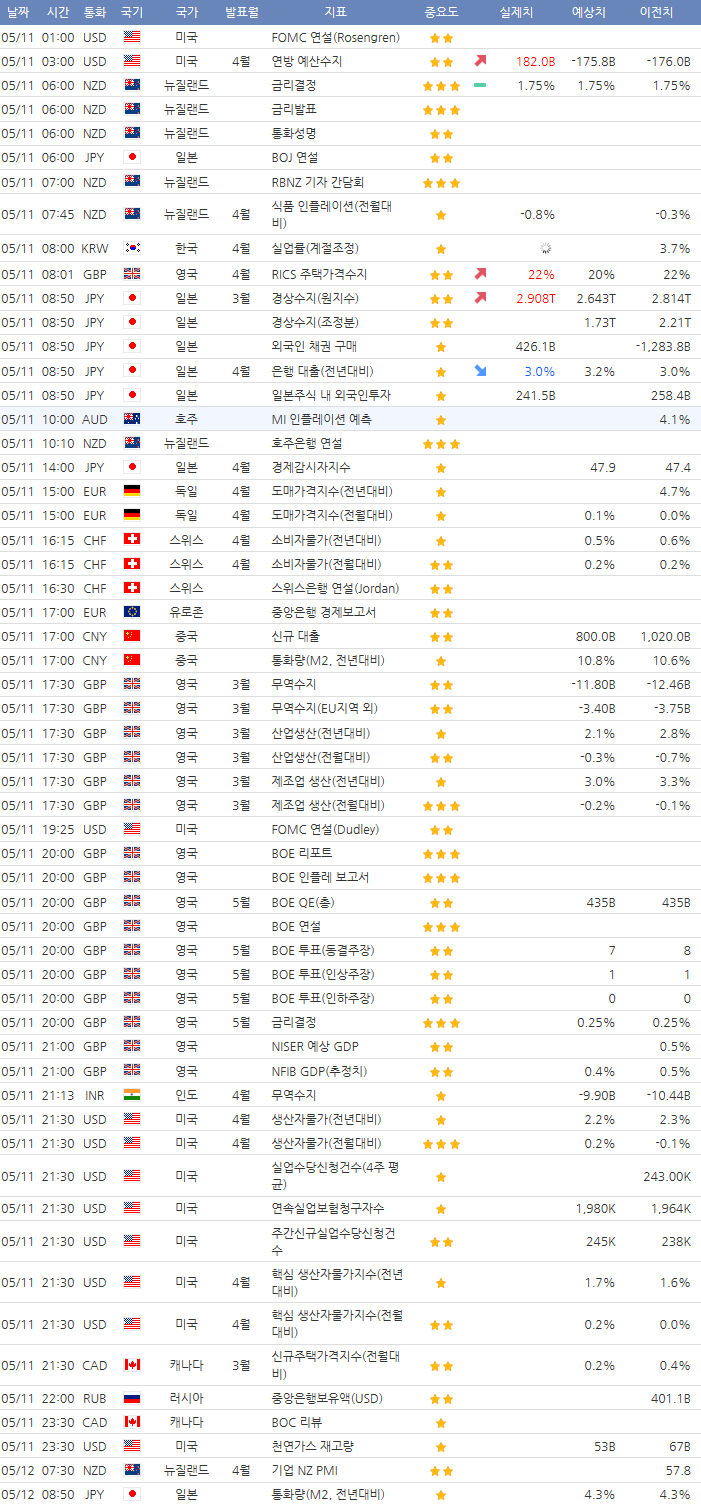Select the 'FOMC 연설(Dudley)' indicator
Viewport: 701px width, 1506px height.
[x=325, y=829]
